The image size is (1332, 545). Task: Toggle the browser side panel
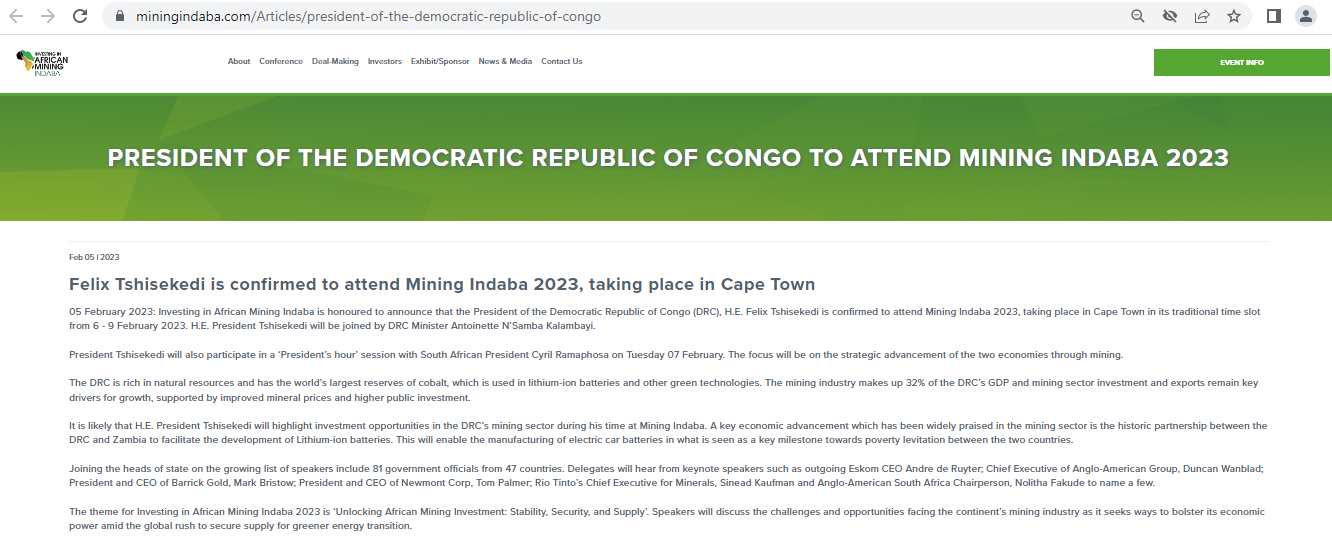[x=1273, y=16]
